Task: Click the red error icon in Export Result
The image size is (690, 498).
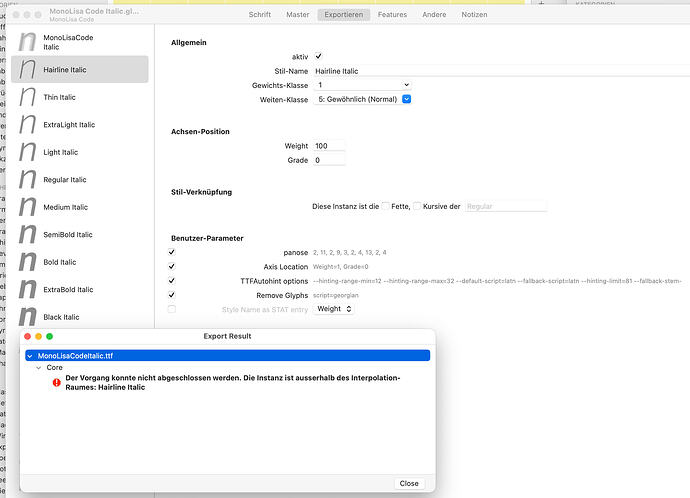Action: coord(56,383)
